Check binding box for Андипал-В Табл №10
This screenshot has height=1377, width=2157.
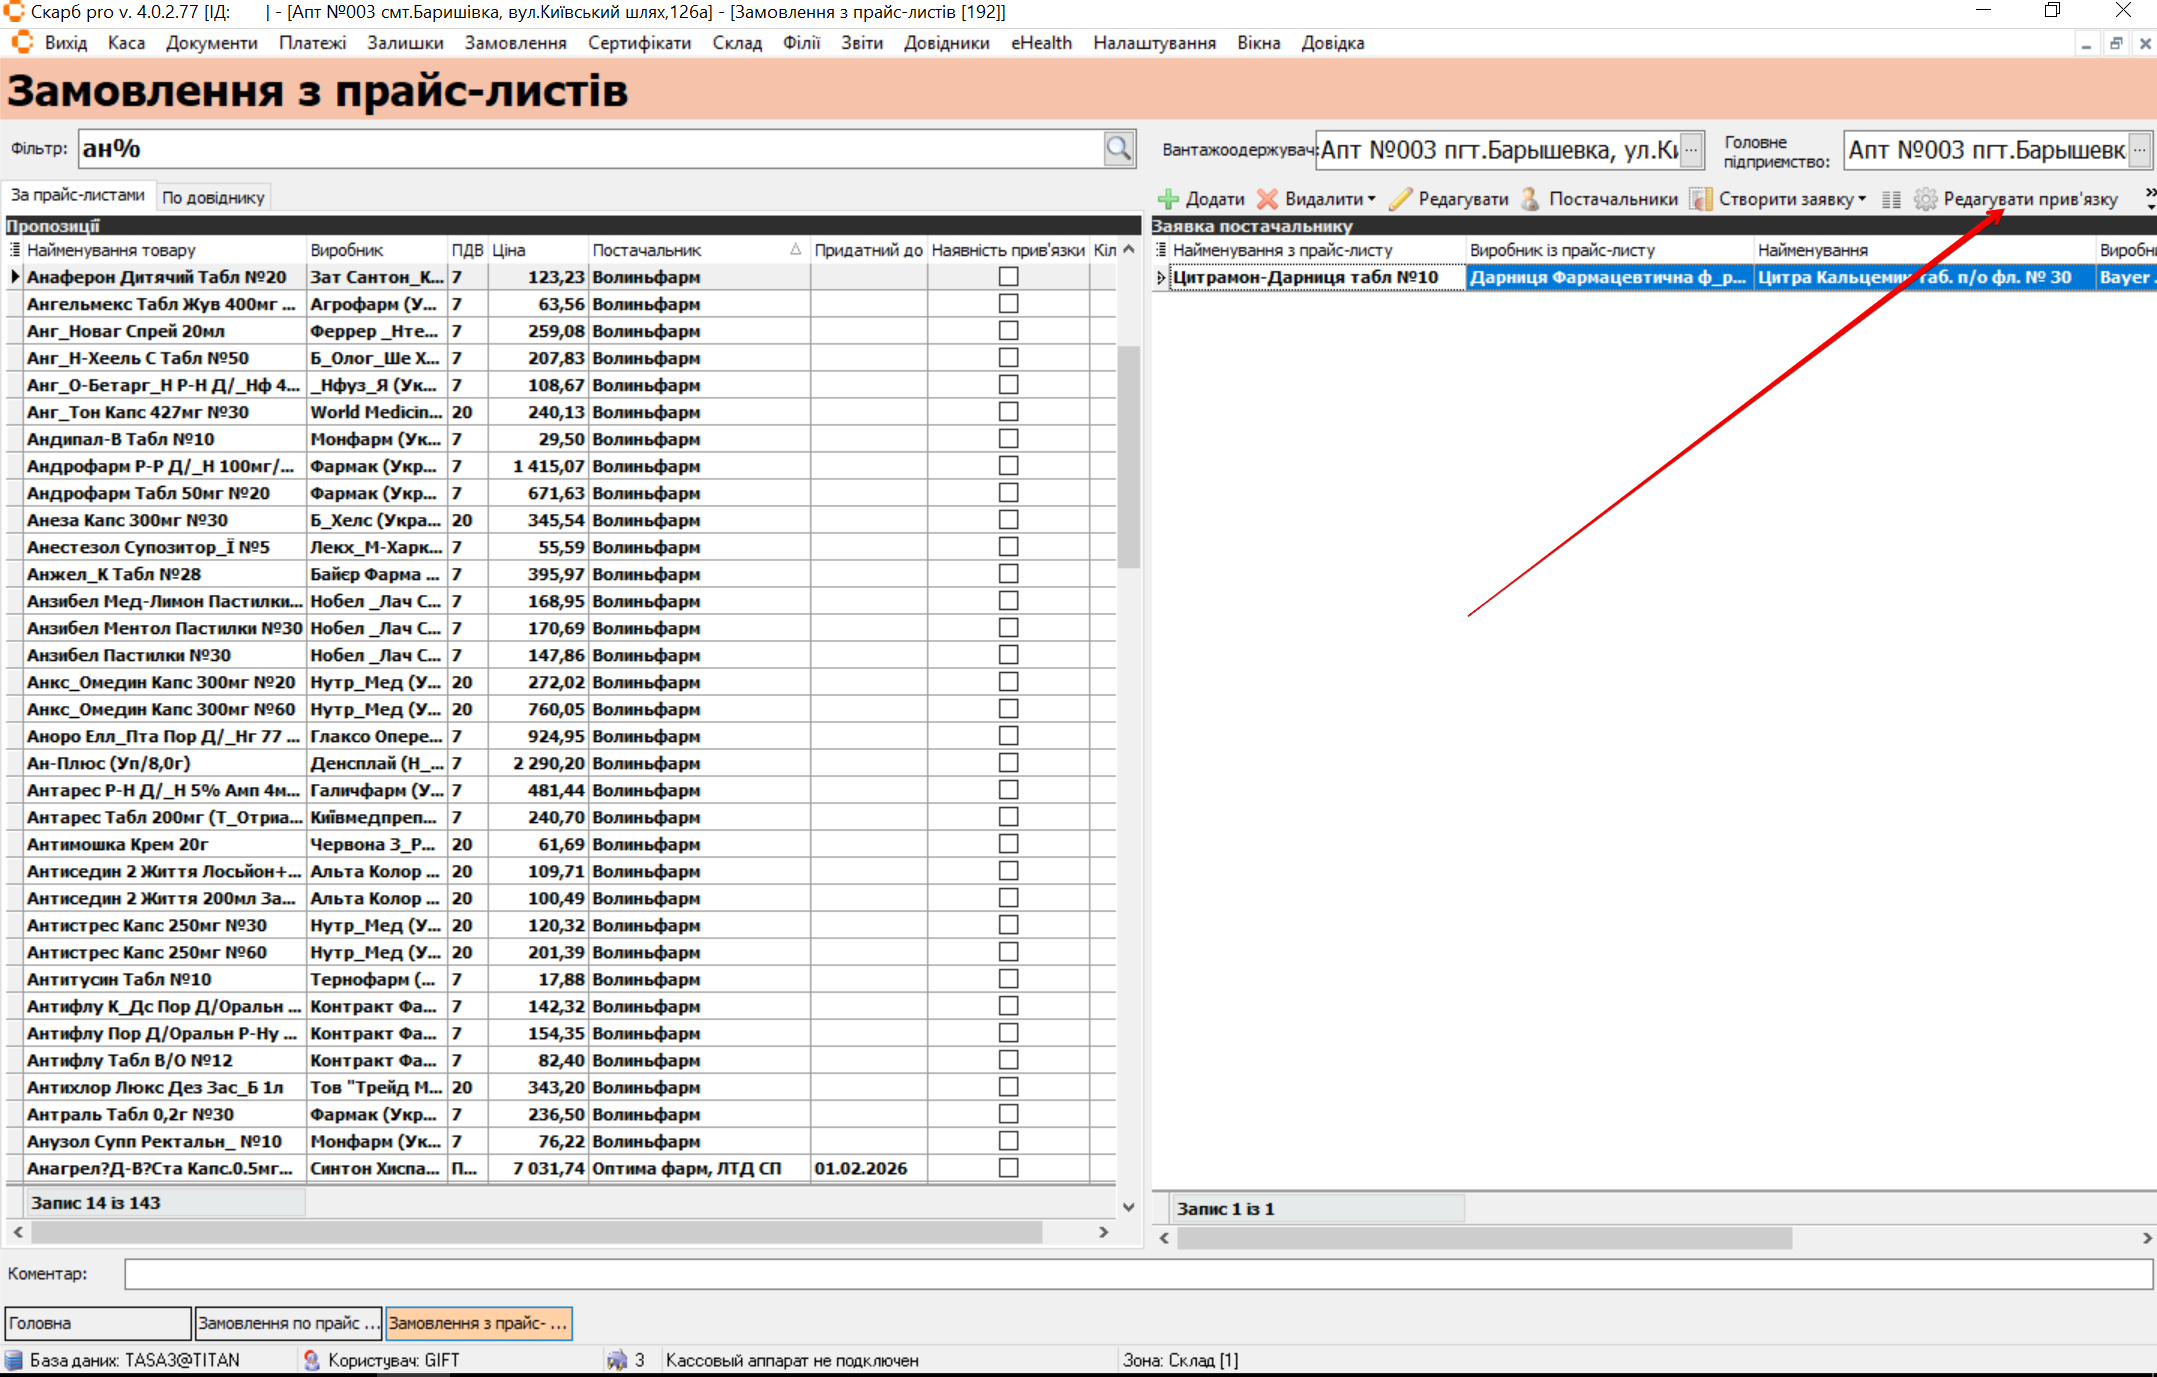point(1008,439)
